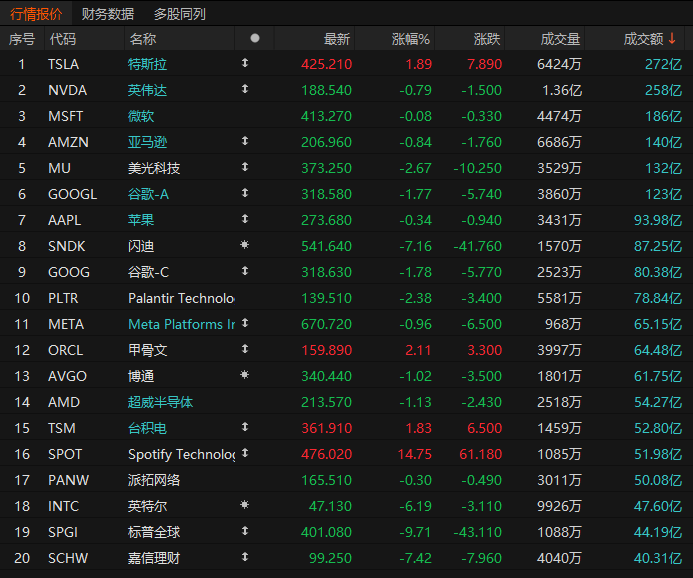Click the up-down marker in SPOT row
Screen dimensions: 693x578
click(x=245, y=453)
